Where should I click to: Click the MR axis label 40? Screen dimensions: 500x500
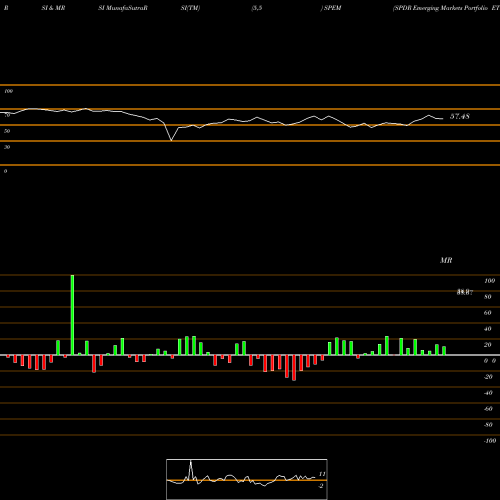(488, 329)
